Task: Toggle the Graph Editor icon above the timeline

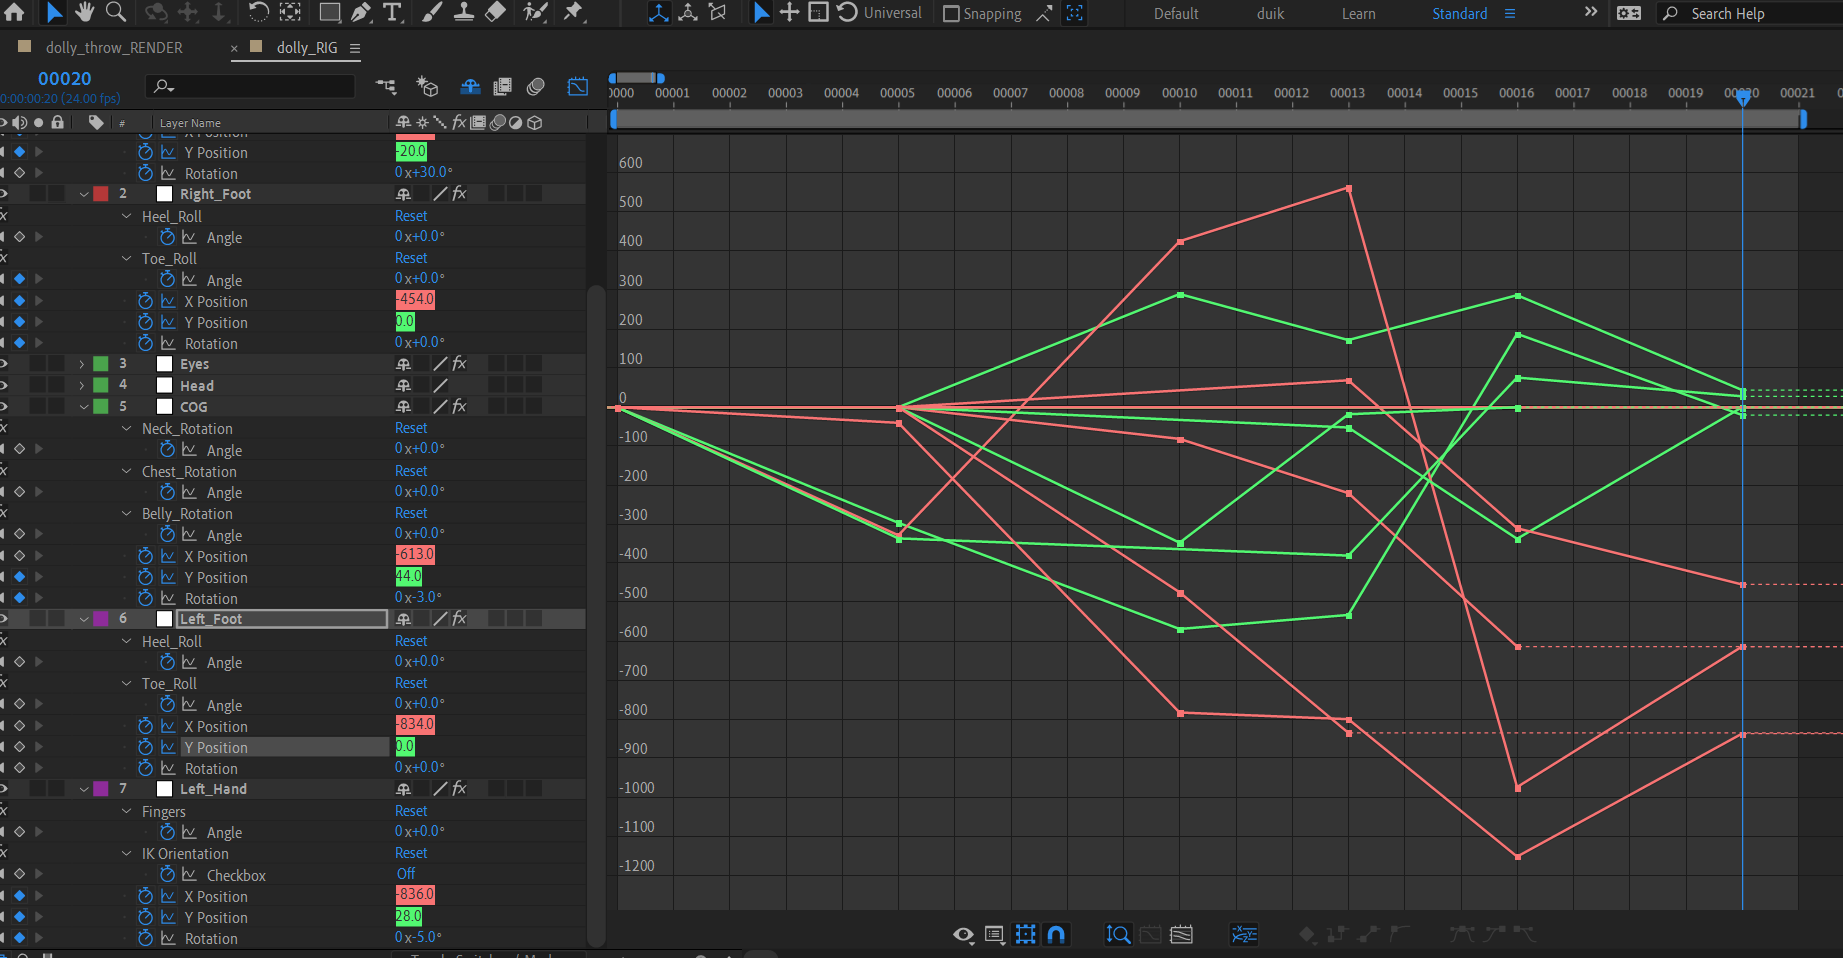Action: pyautogui.click(x=578, y=86)
